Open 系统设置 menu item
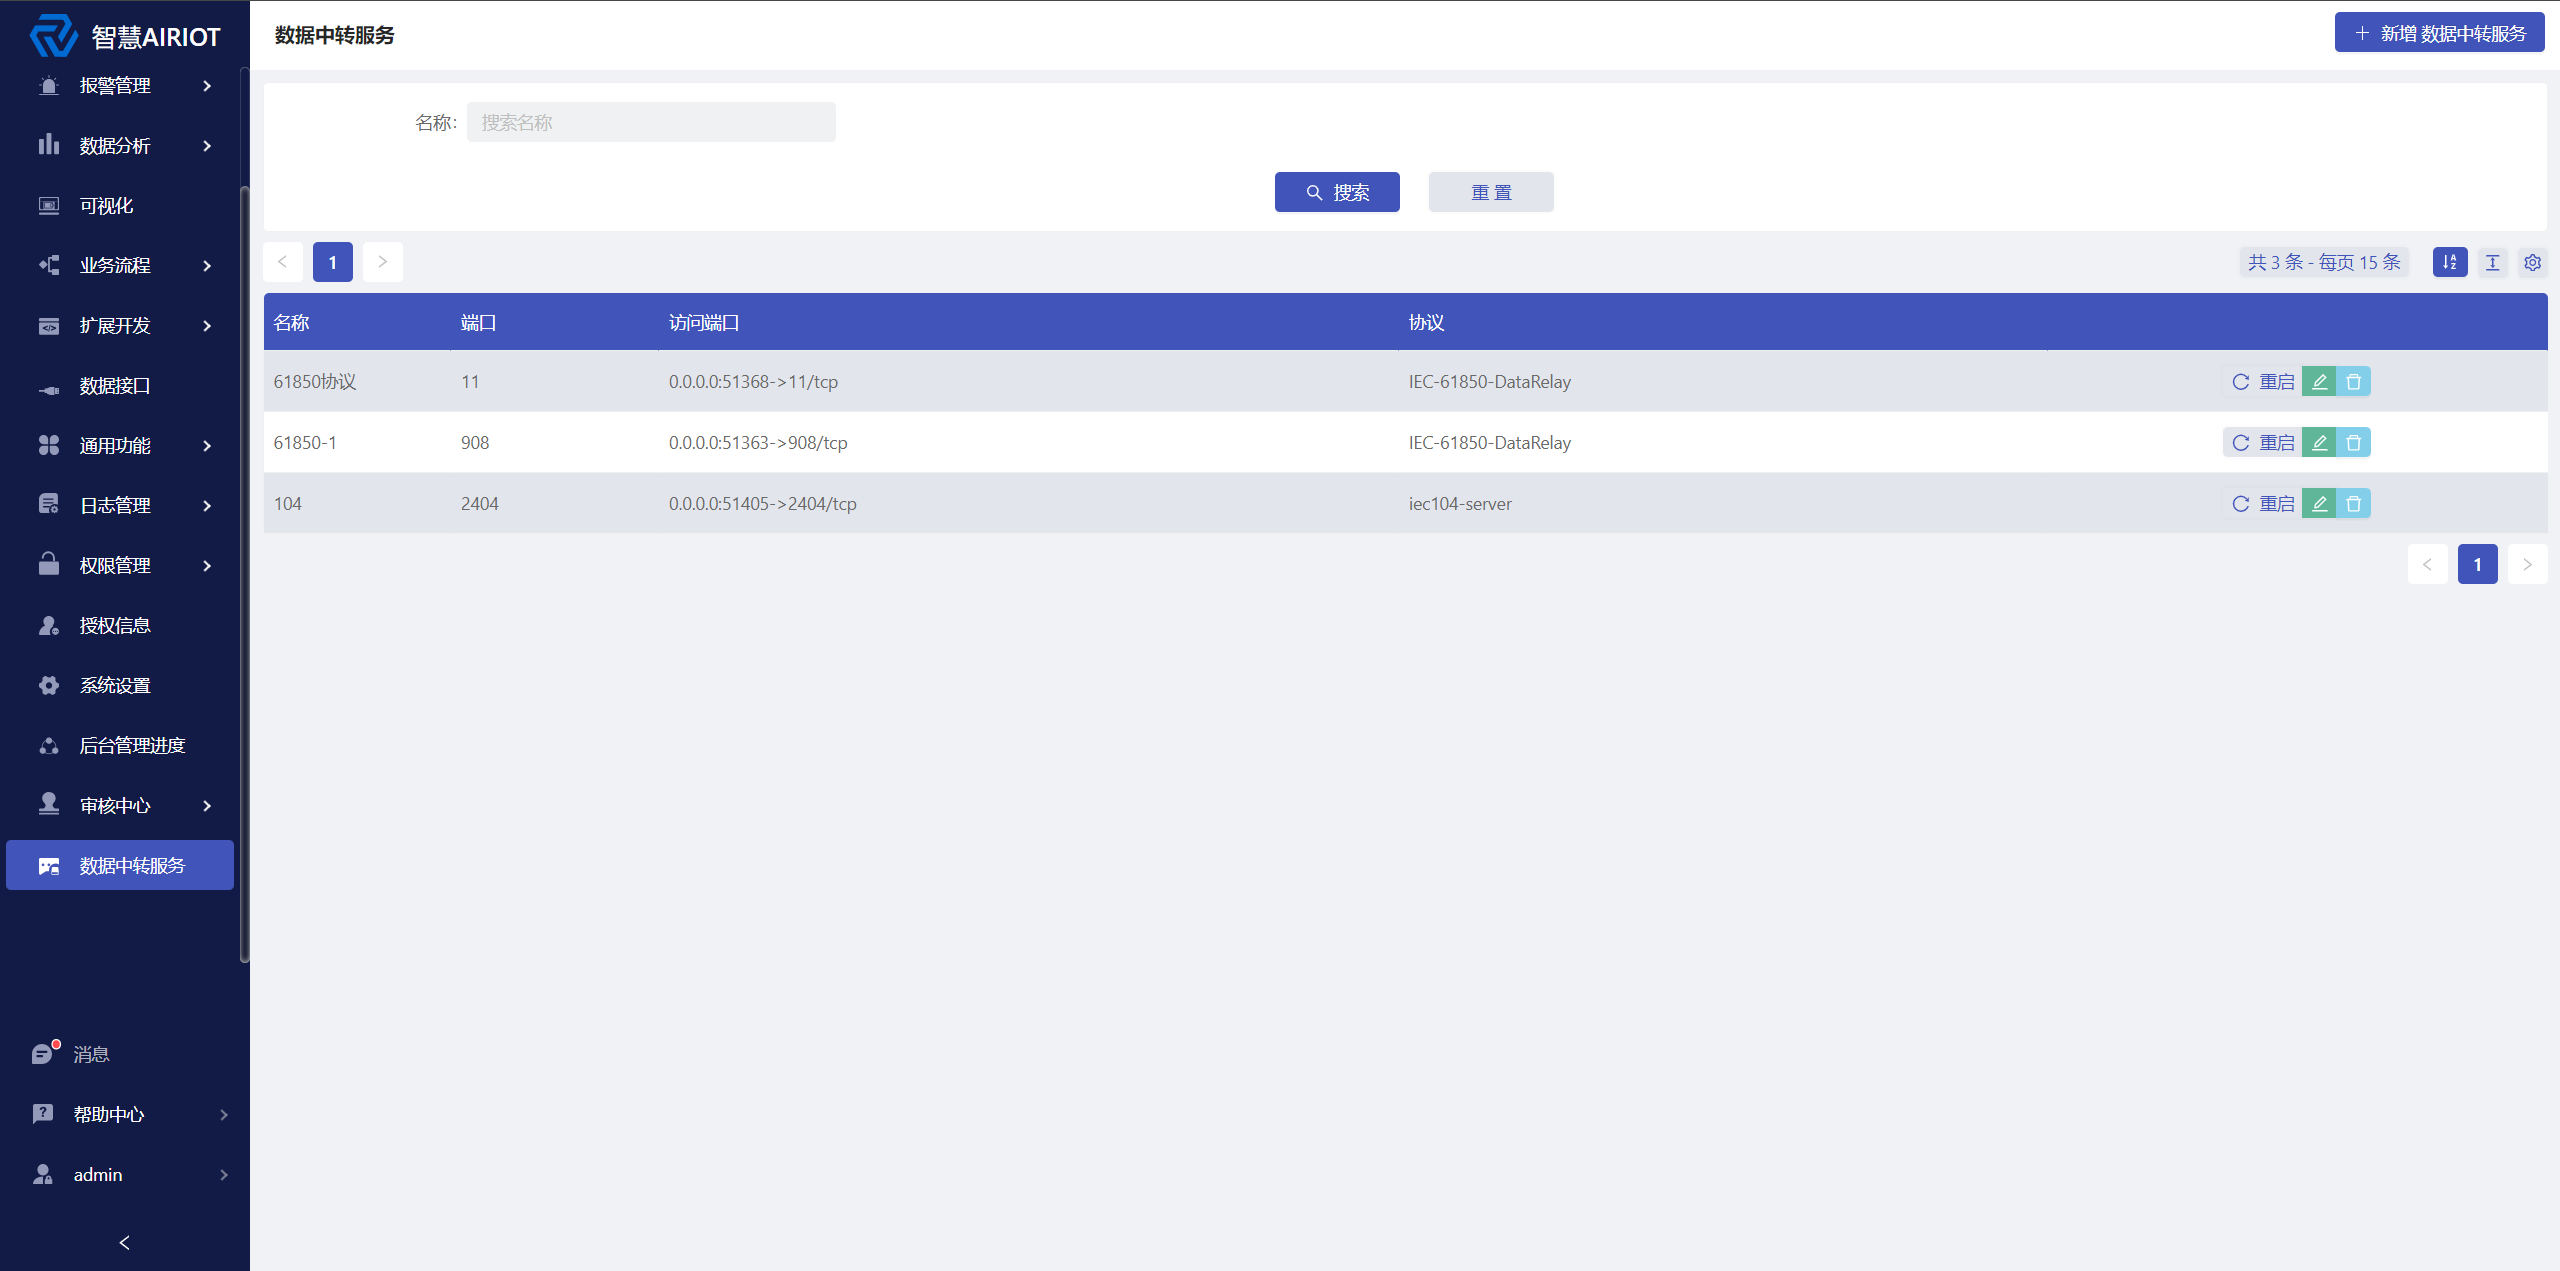Image resolution: width=2560 pixels, height=1271 pixels. click(x=120, y=686)
